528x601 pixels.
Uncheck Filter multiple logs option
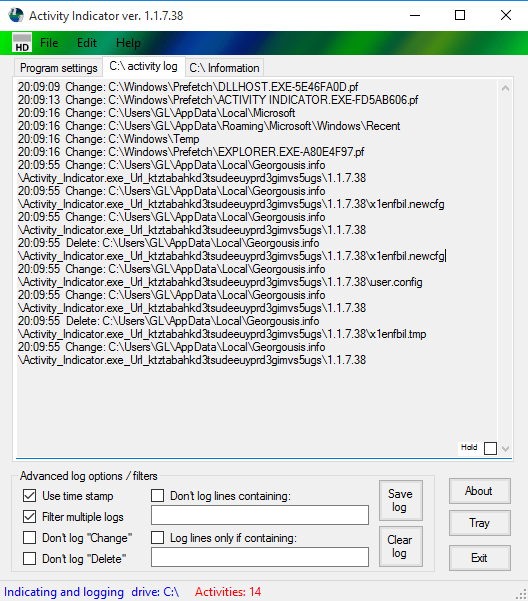click(x=30, y=517)
